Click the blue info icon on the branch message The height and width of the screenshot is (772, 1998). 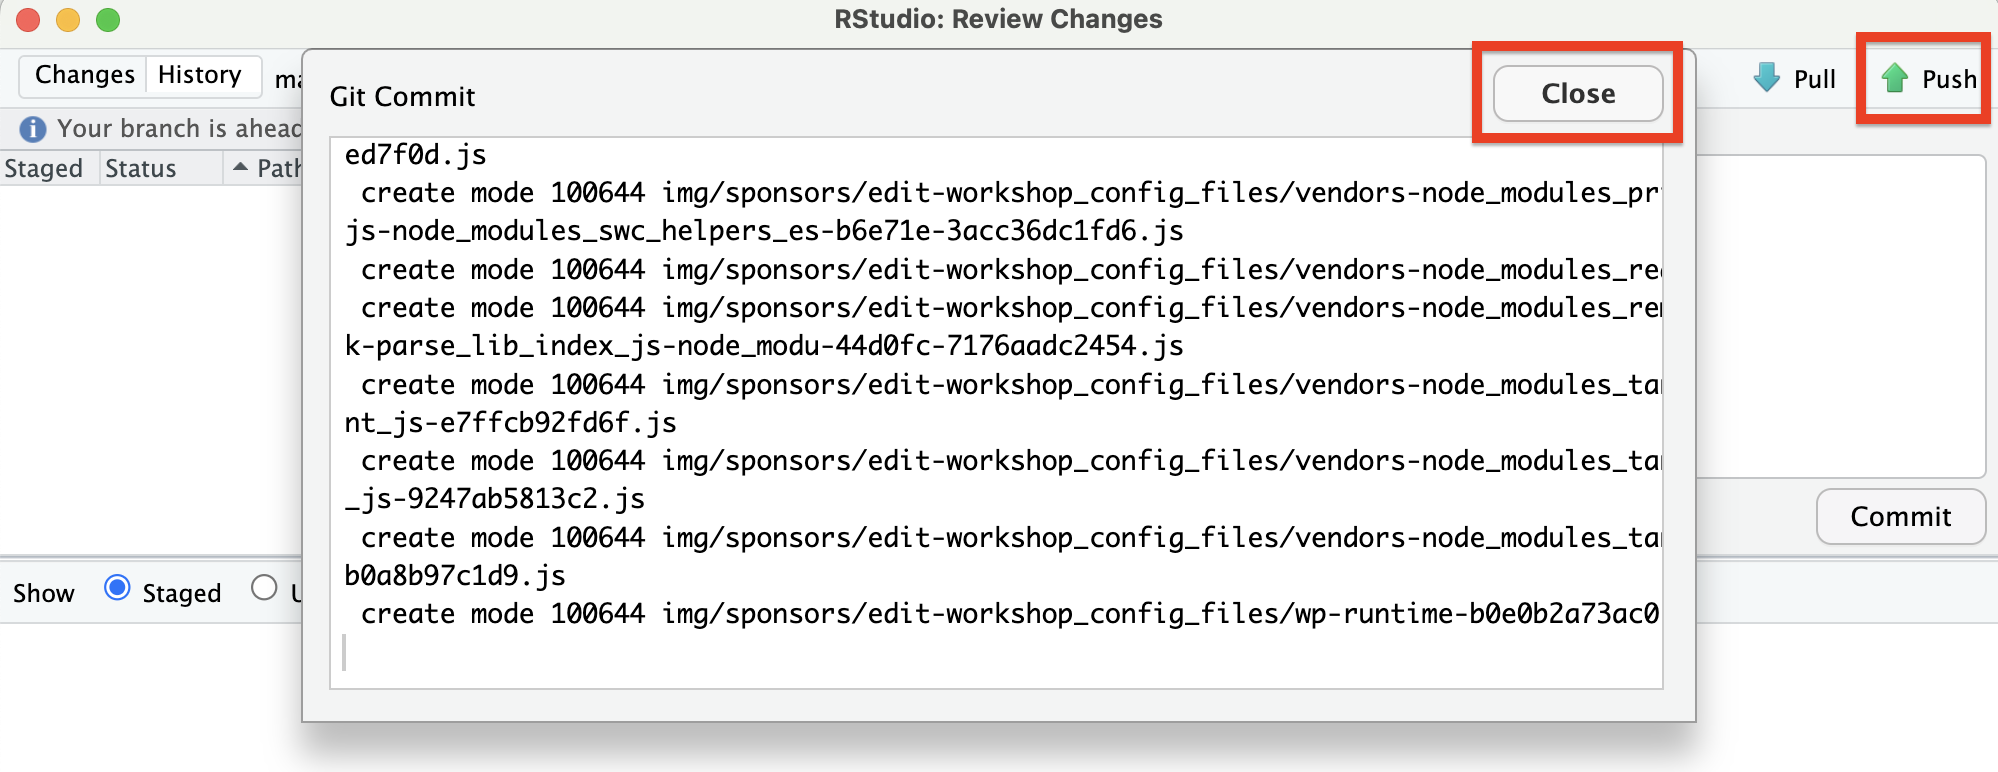tap(31, 128)
